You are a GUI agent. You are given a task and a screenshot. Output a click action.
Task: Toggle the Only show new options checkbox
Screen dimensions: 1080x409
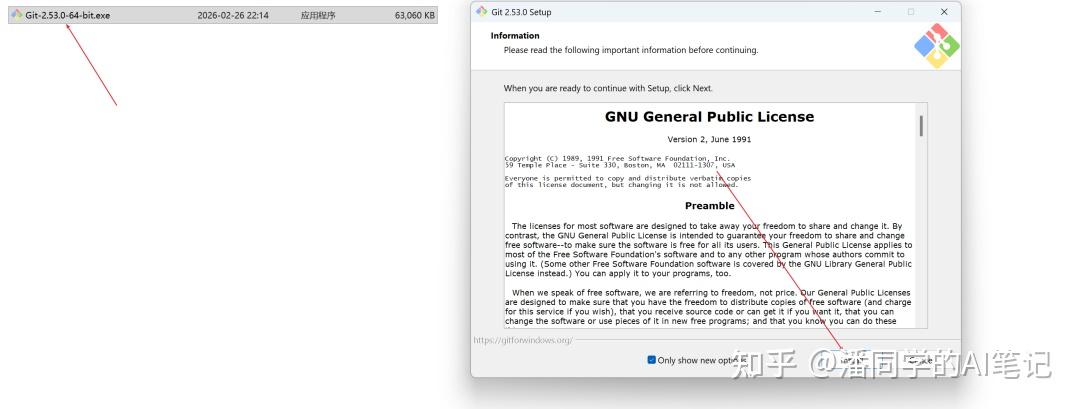click(x=652, y=360)
